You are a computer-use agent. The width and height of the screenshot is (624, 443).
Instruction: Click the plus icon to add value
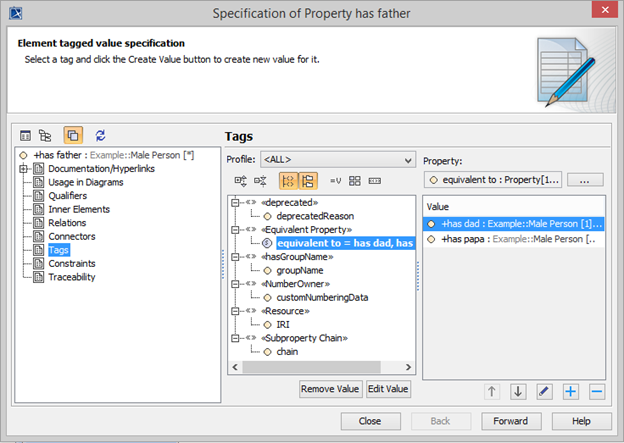pyautogui.click(x=570, y=392)
